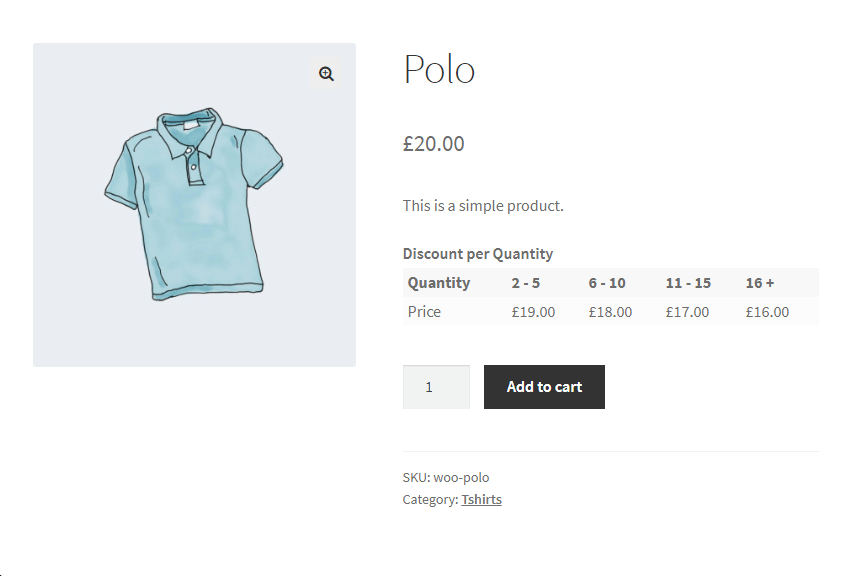Click the Discount per Quantity heading
Screen dimensions: 849x576
pos(478,254)
